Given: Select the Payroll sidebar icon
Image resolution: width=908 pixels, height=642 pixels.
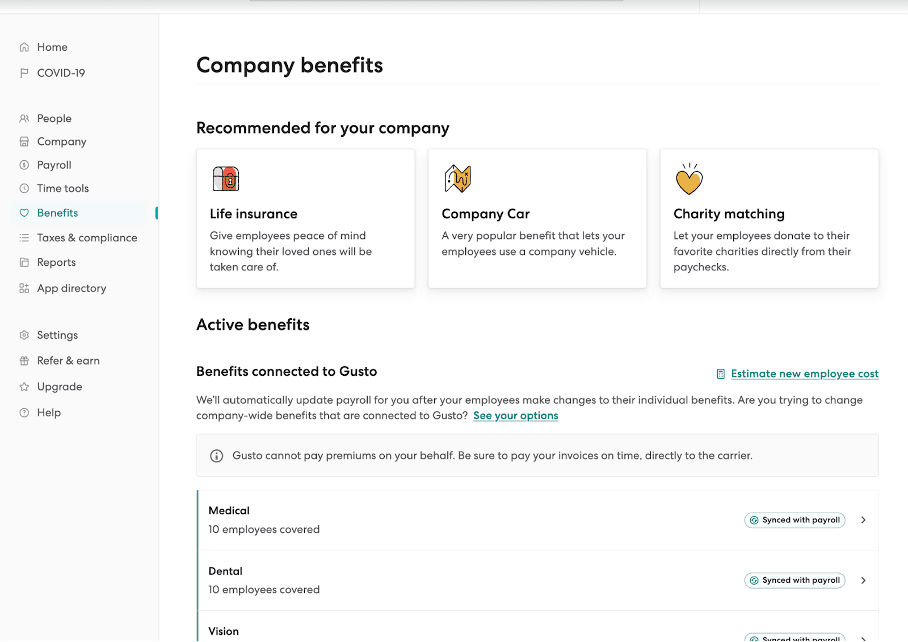Looking at the screenshot, I should point(23,164).
